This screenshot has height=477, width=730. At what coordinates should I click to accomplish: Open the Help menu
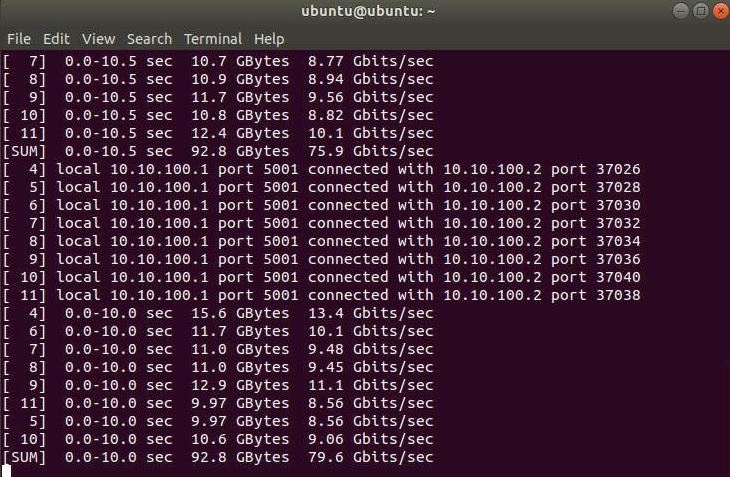[269, 39]
